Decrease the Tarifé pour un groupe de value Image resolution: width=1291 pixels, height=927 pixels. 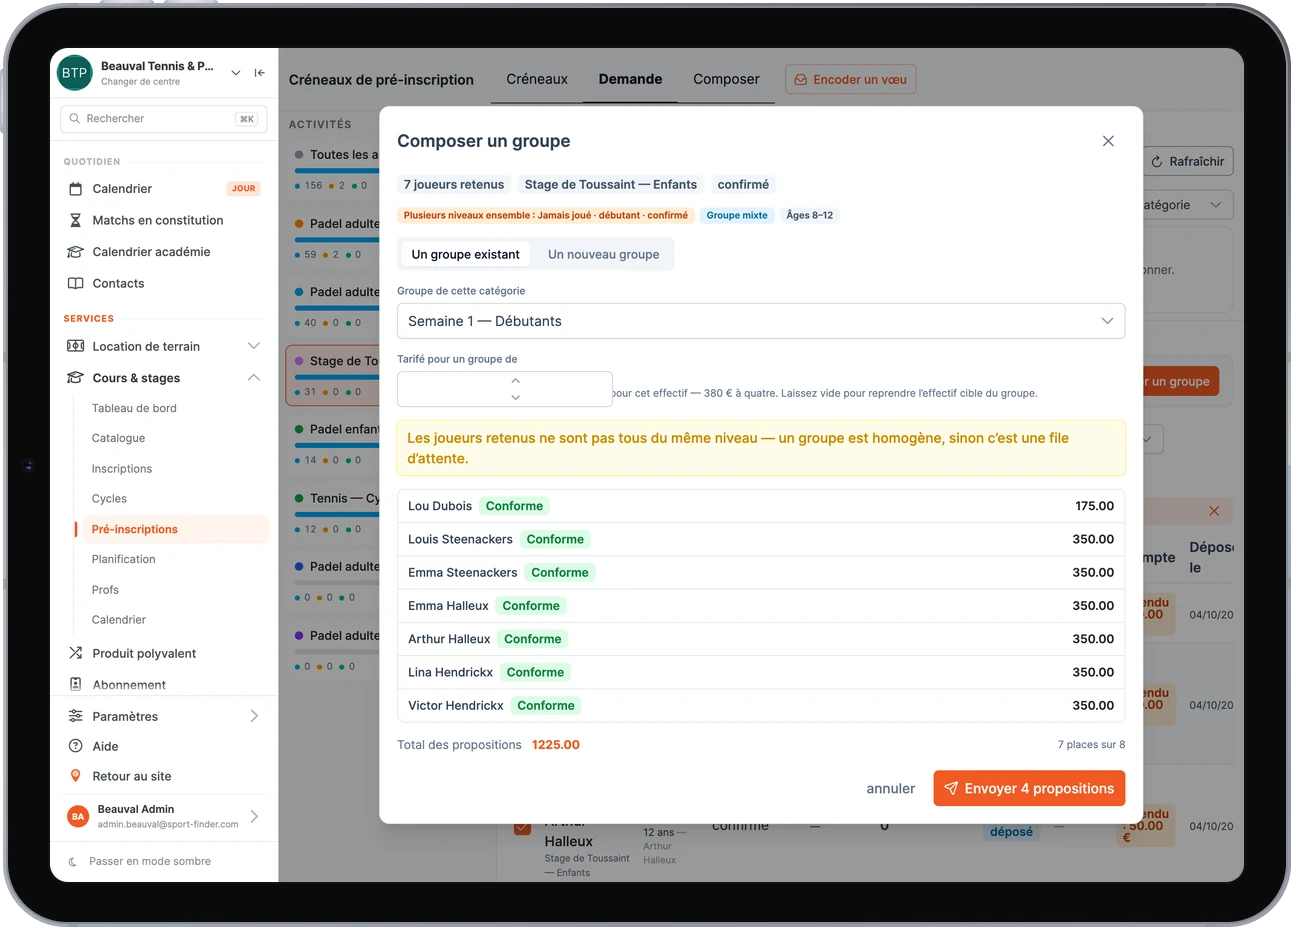tap(516, 397)
